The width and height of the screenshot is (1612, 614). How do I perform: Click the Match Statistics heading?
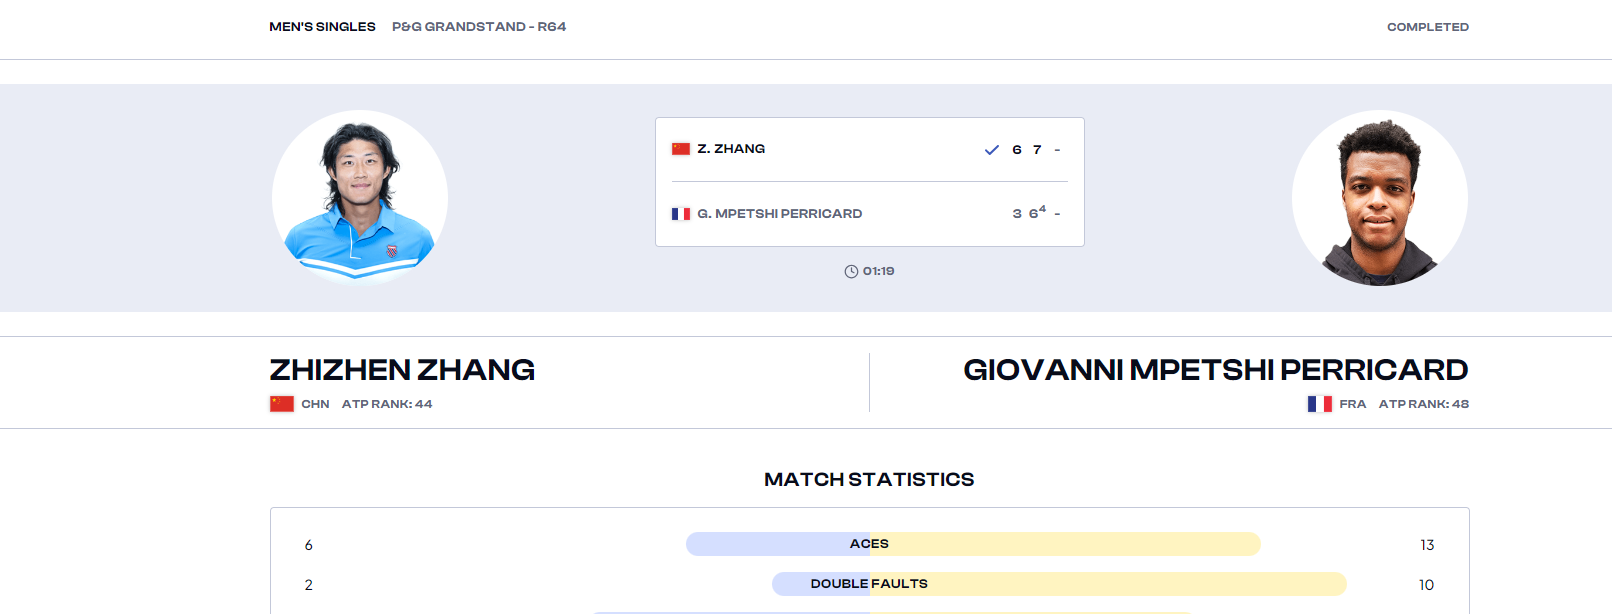point(869,480)
